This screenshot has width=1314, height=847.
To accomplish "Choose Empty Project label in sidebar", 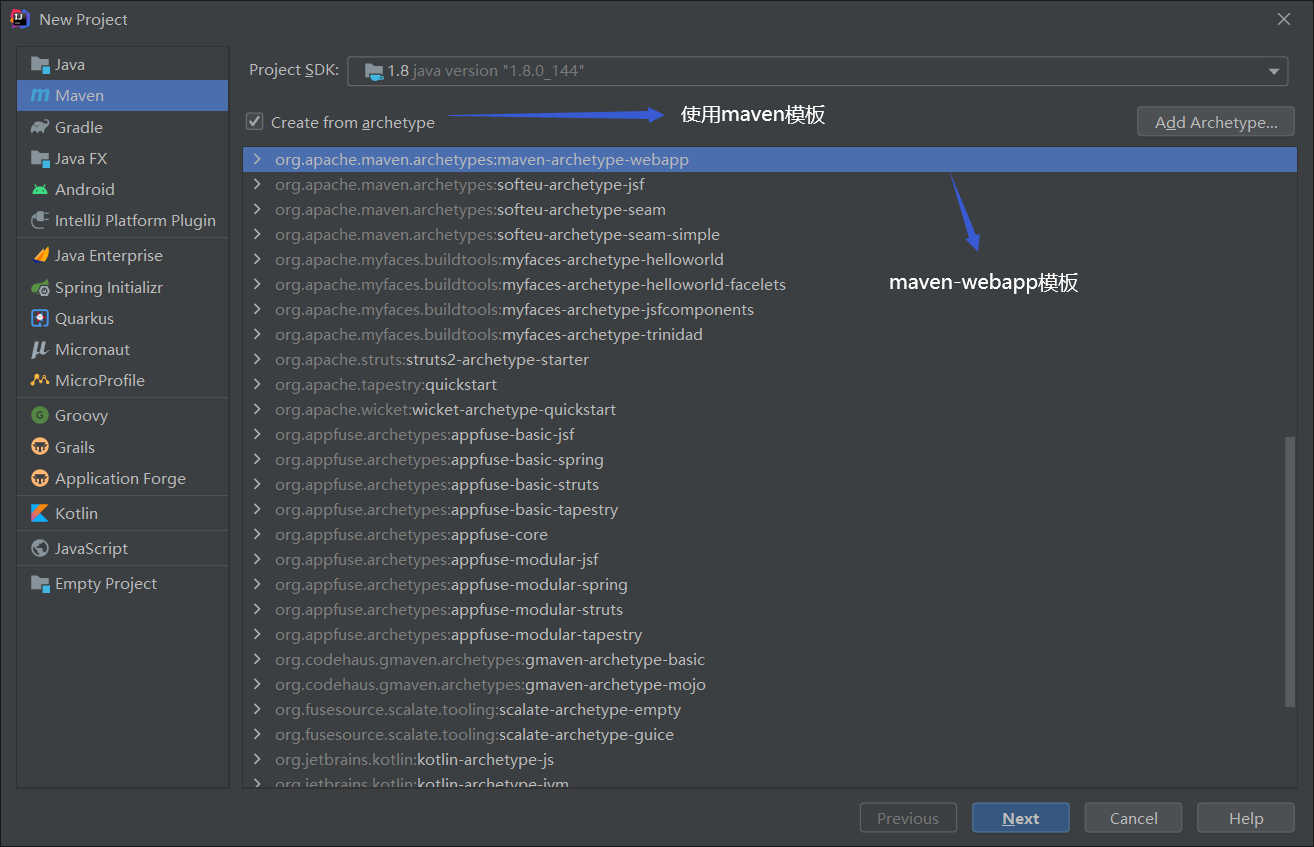I will coord(106,583).
